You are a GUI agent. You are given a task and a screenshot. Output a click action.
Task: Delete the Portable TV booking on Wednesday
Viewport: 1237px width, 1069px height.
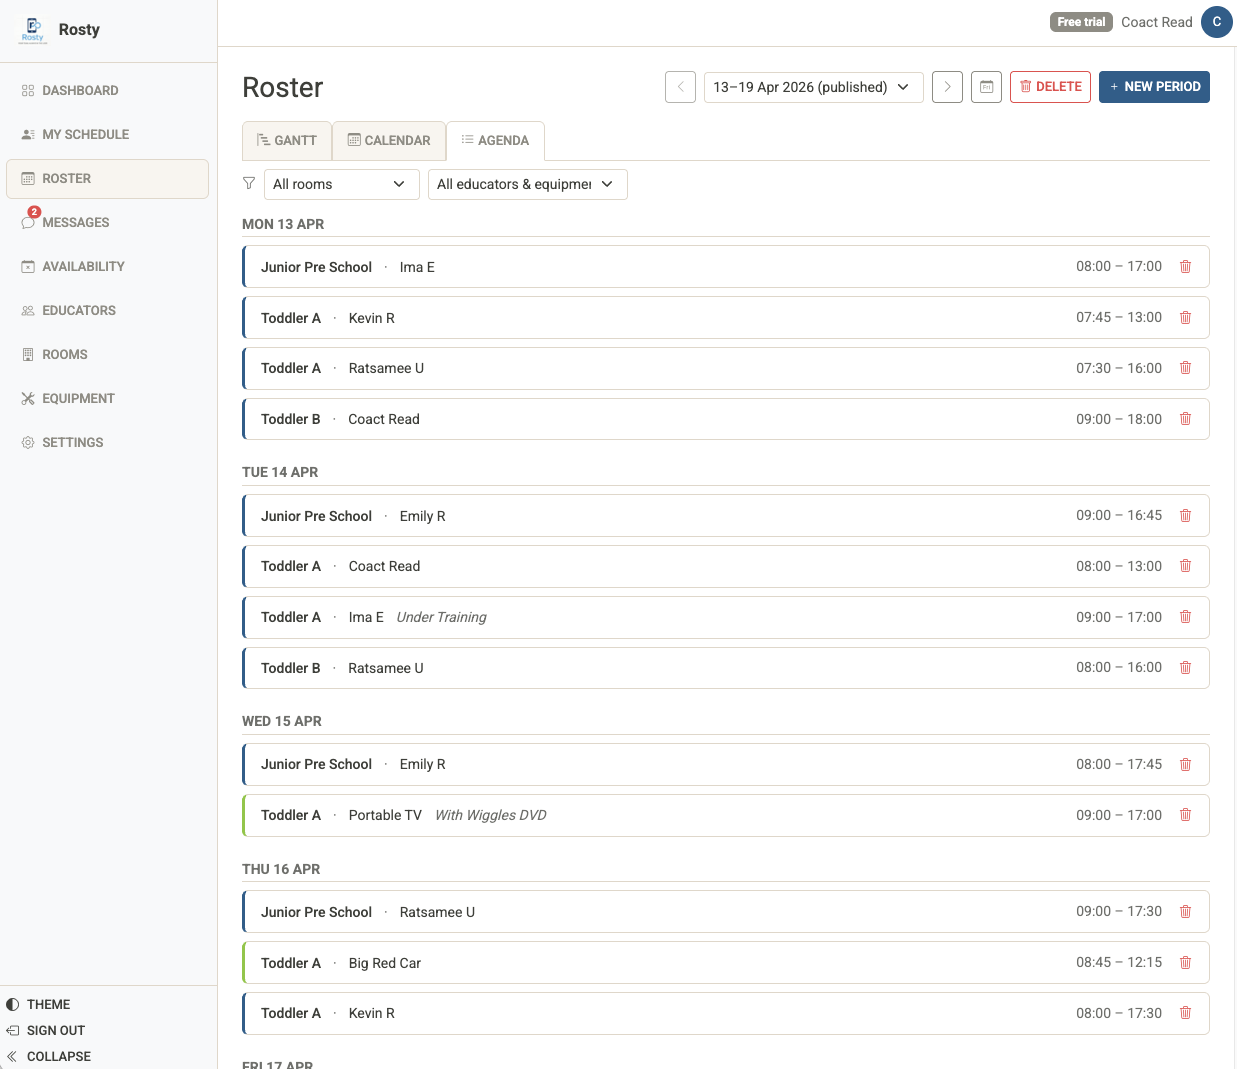pyautogui.click(x=1185, y=815)
